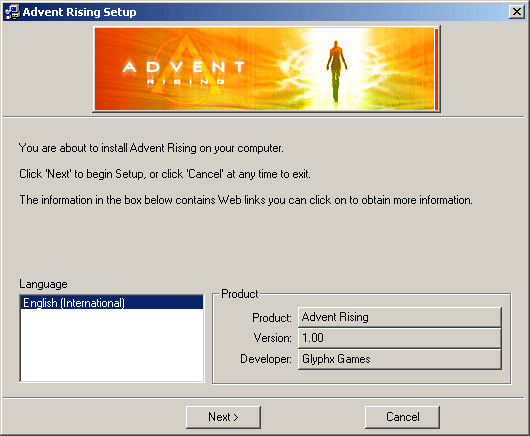Click the Language label above the list

[x=43, y=284]
